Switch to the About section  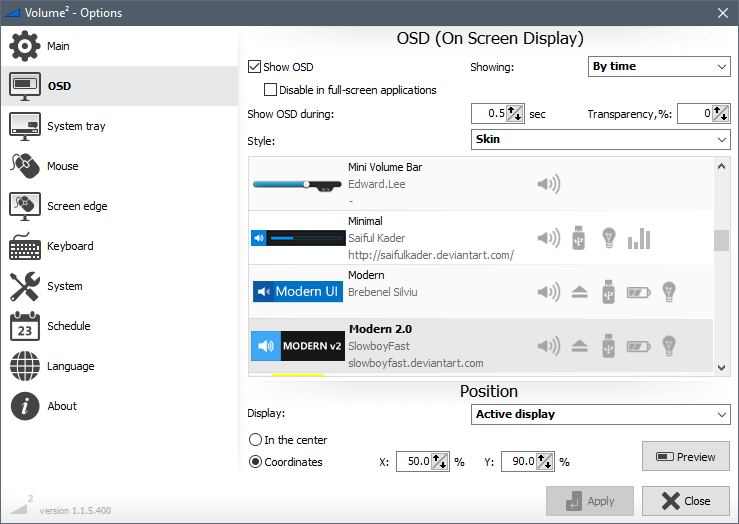(x=62, y=406)
